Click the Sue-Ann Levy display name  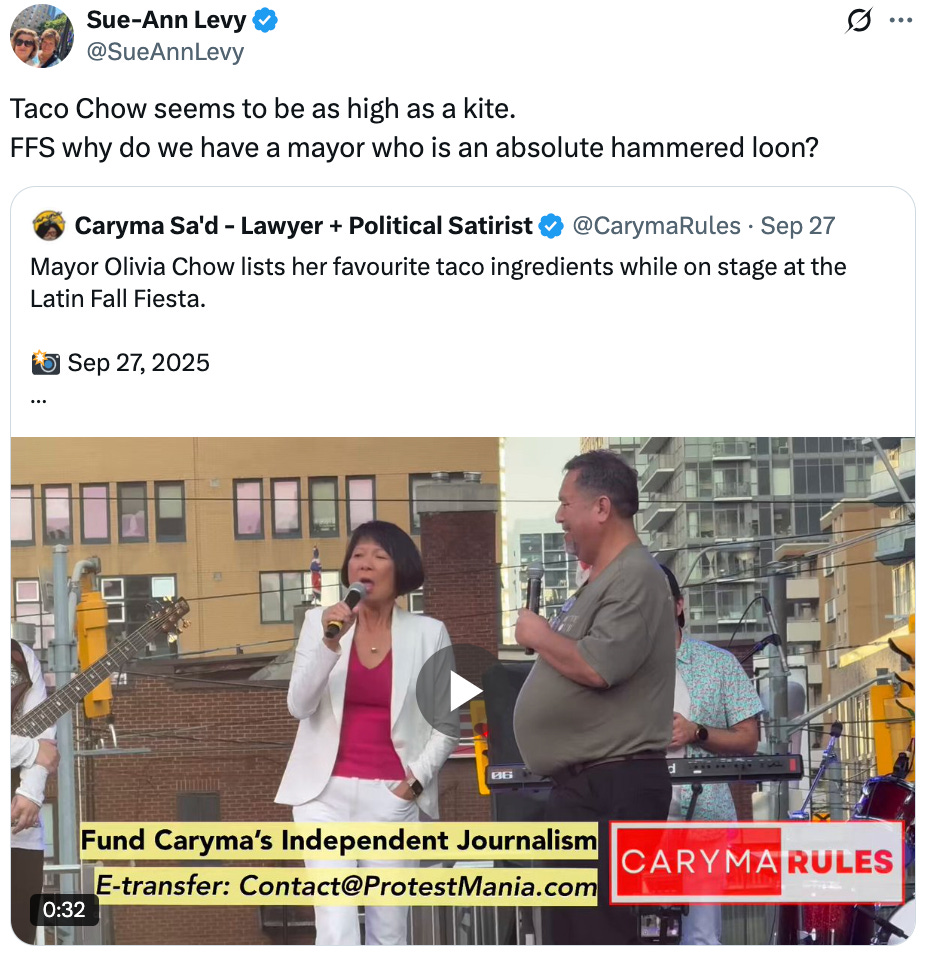pos(166,20)
